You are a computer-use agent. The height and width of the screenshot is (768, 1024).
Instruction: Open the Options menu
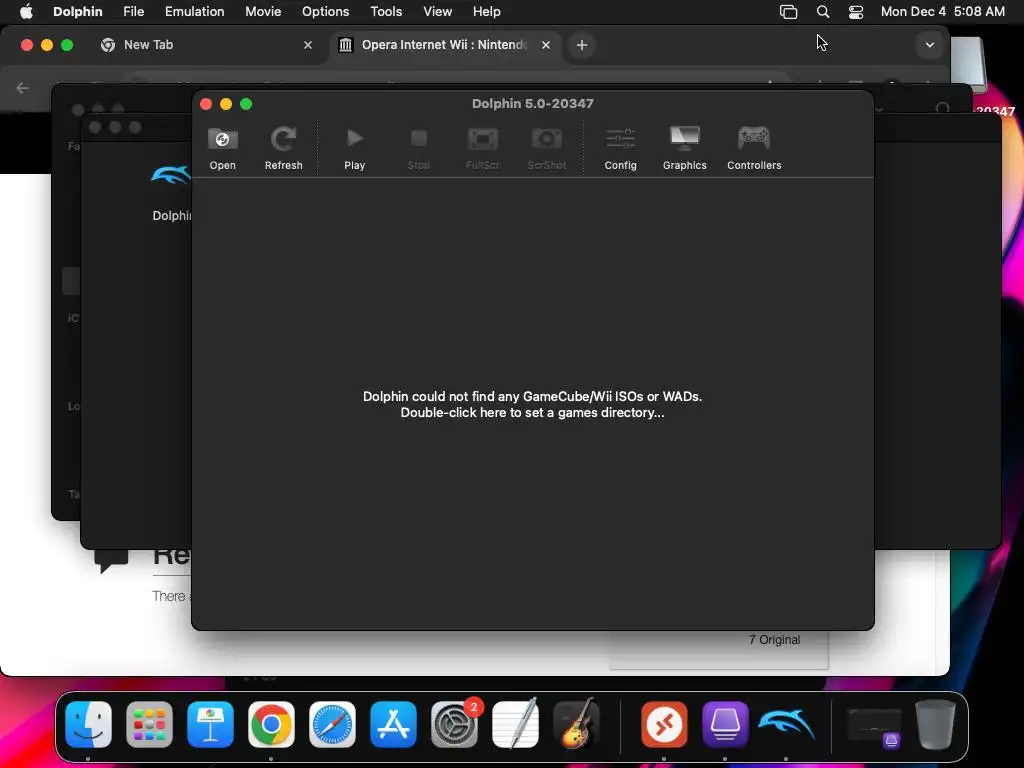pos(325,12)
